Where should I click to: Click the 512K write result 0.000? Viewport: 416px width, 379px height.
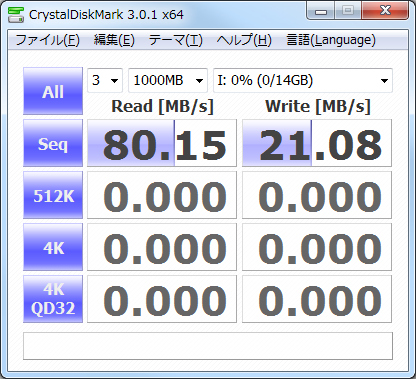point(317,195)
